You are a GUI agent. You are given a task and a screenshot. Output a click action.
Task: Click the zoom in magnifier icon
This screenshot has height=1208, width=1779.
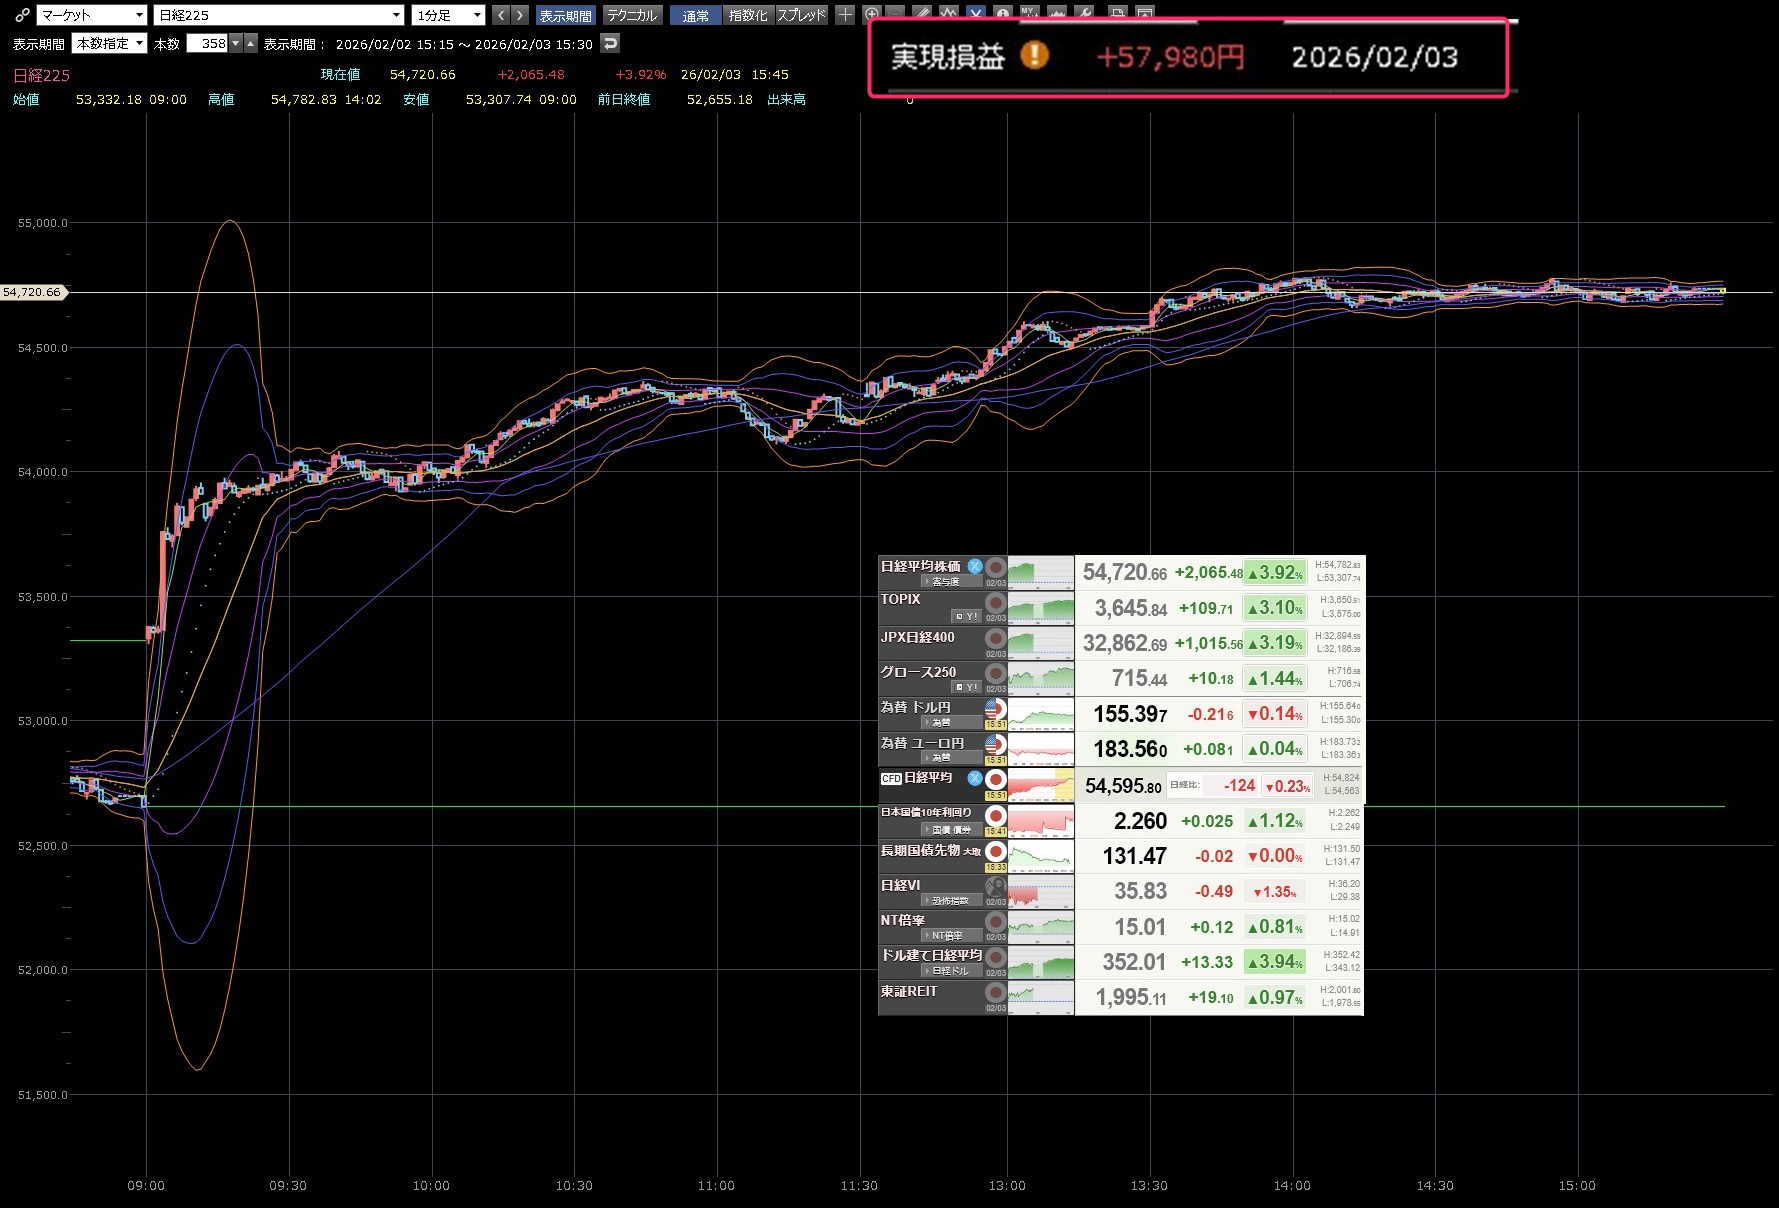coord(871,15)
